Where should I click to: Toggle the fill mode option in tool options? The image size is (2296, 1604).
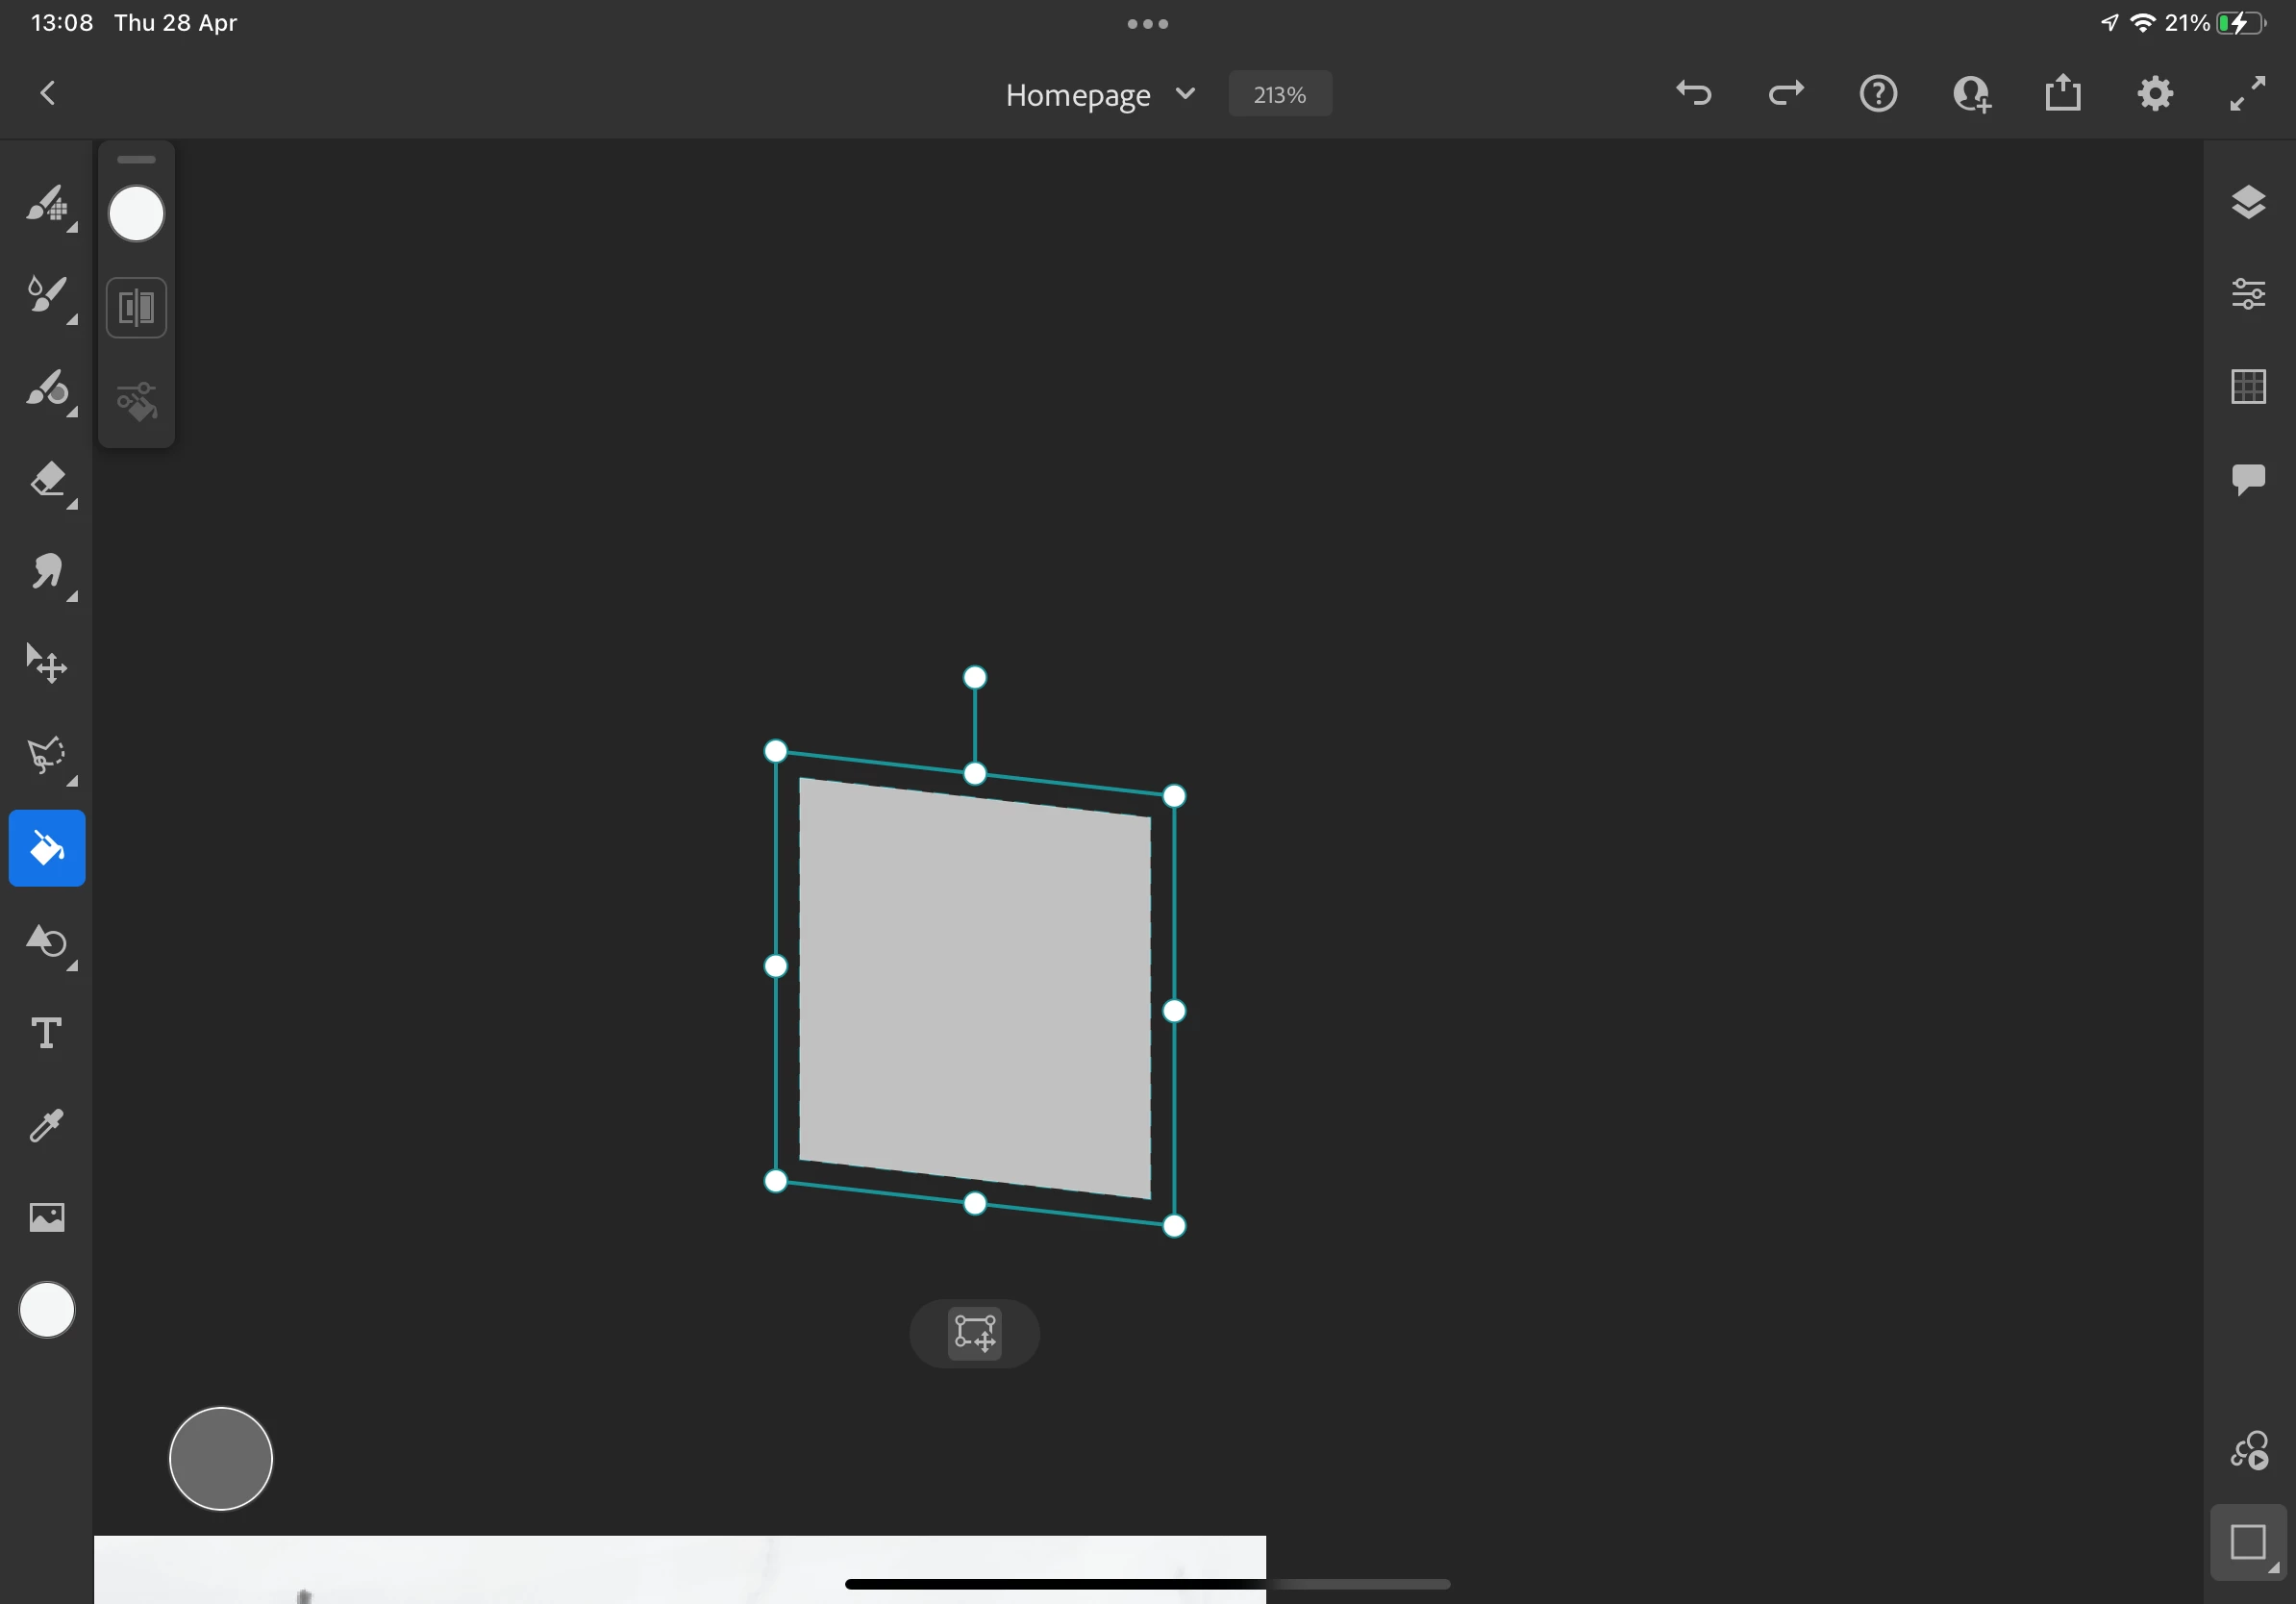[137, 307]
